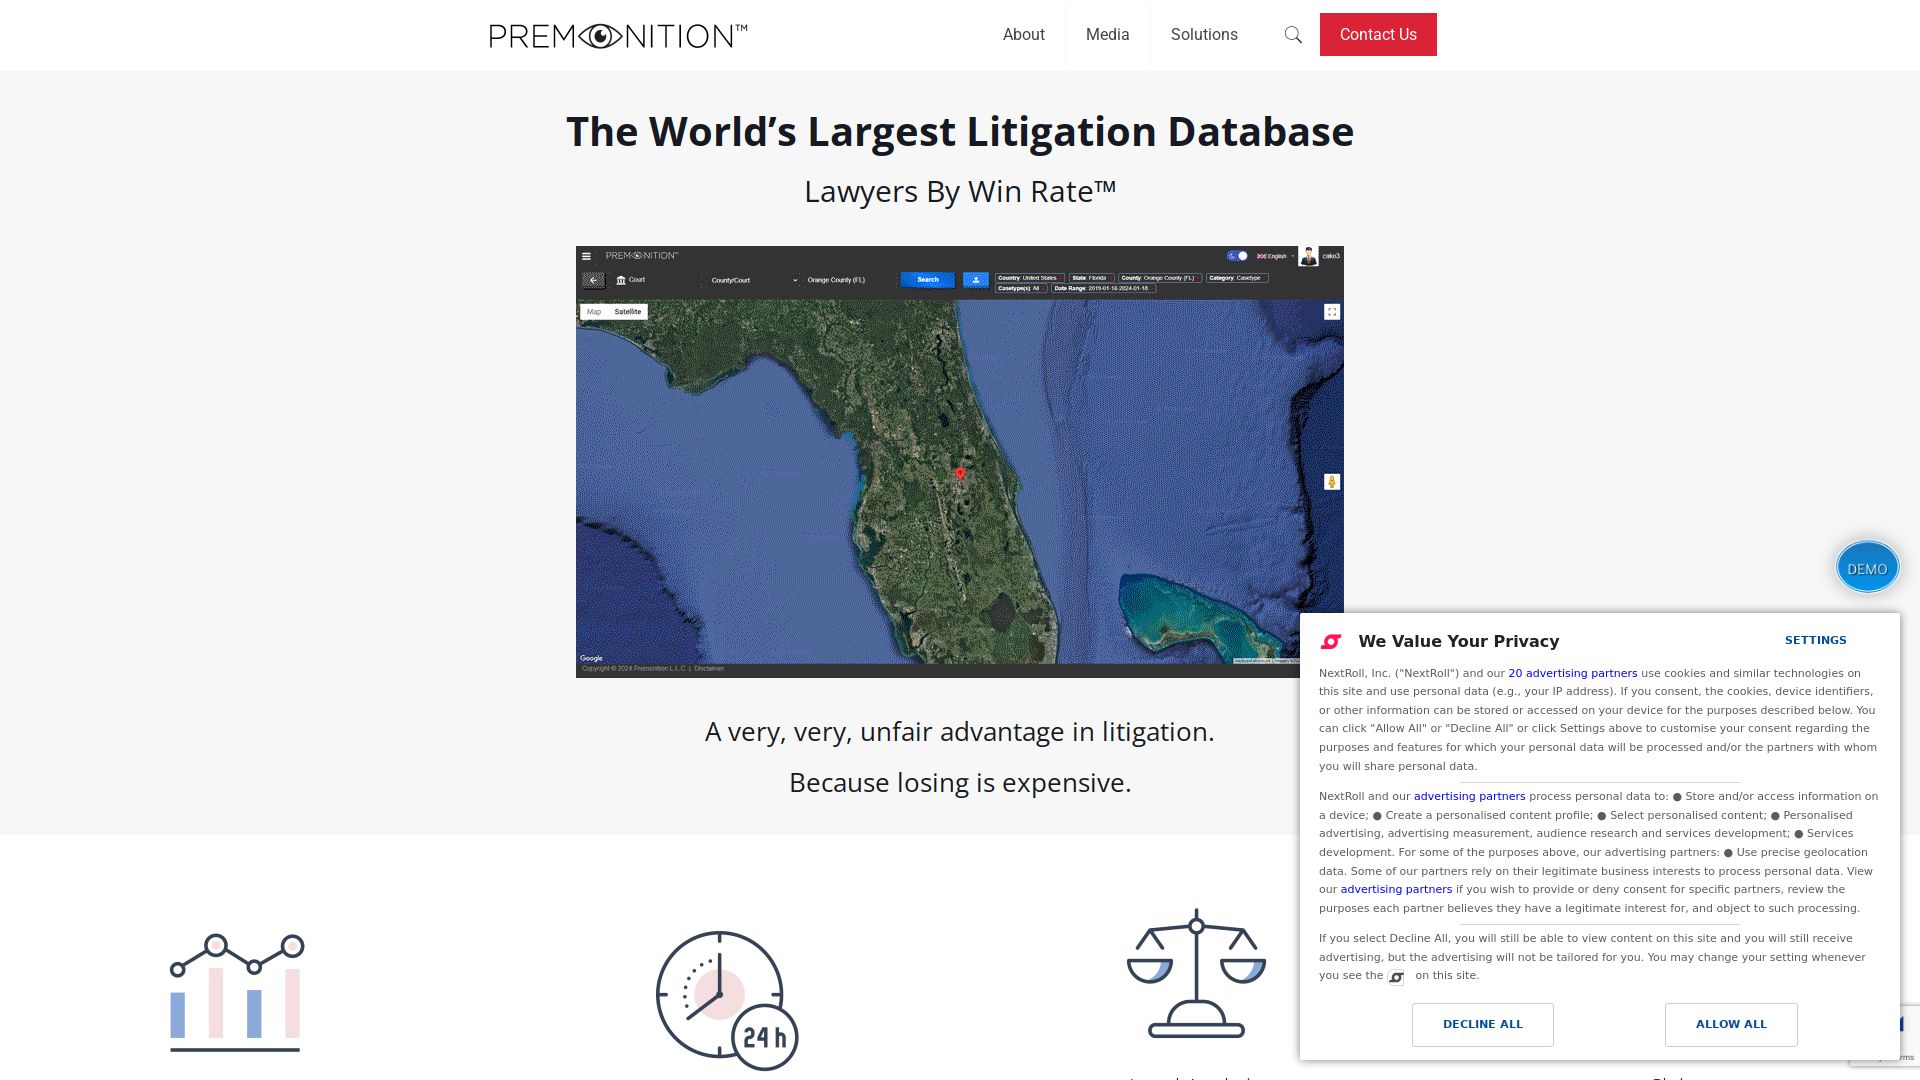Click the Lawyers By Win Rate heading
Screen dimensions: 1920x1080
click(x=959, y=191)
